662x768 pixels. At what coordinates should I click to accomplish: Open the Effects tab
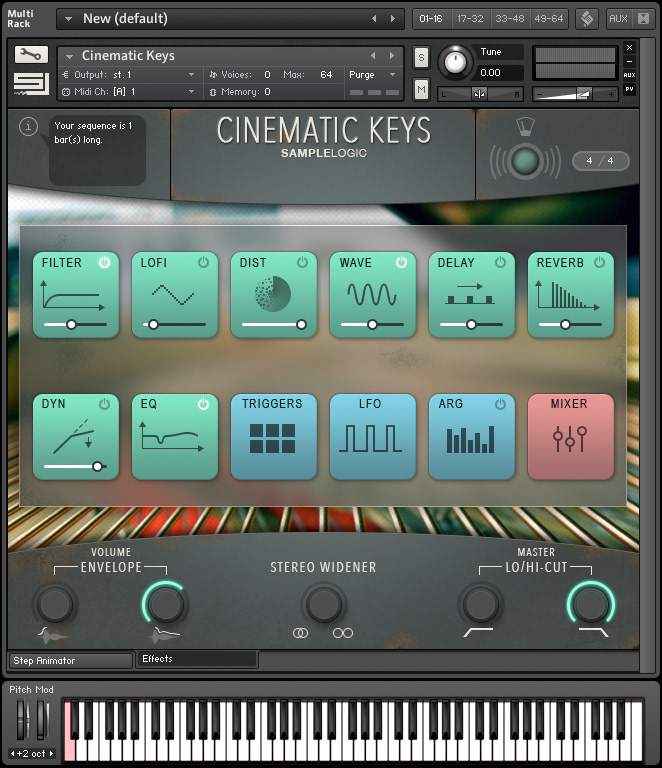click(x=197, y=659)
